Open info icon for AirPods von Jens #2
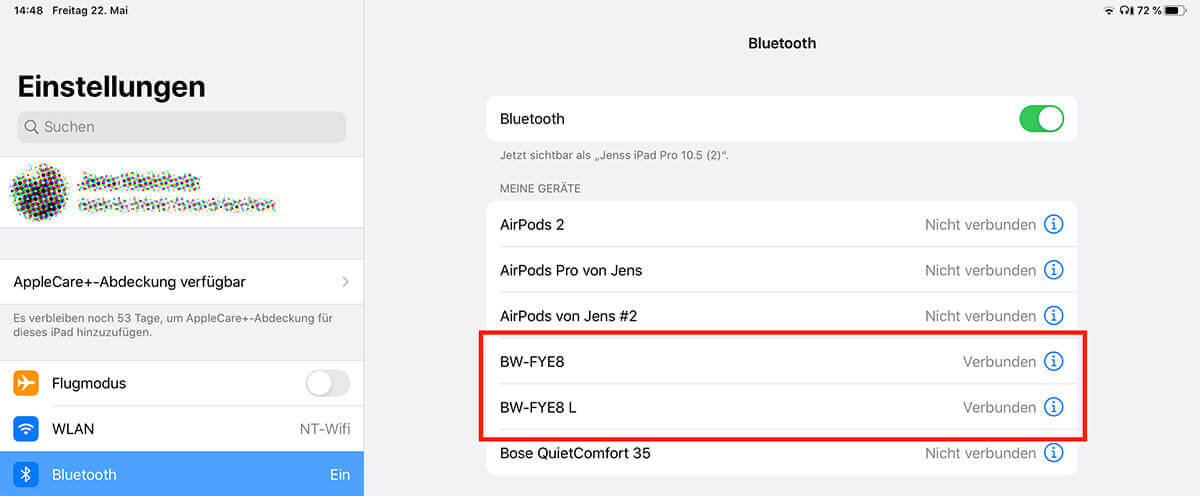 (1053, 316)
